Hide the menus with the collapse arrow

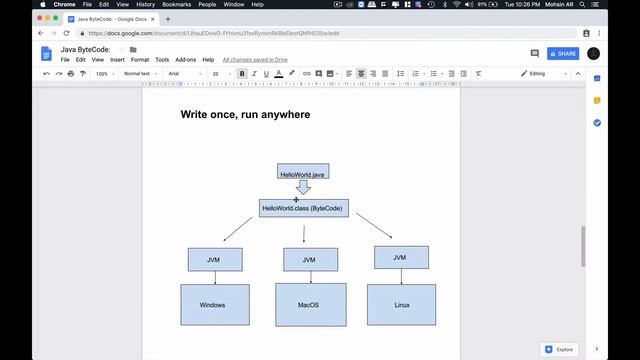pos(578,74)
